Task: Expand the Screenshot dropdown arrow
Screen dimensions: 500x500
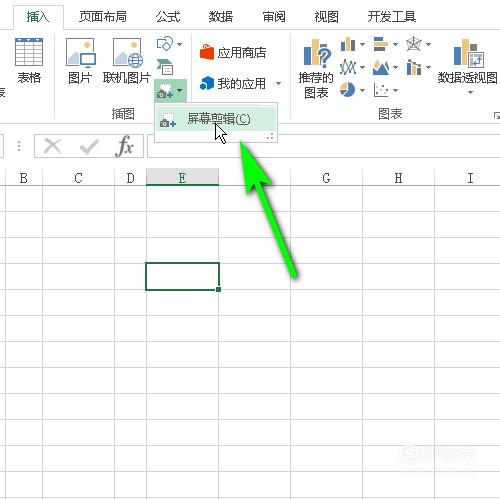Action: (180, 90)
